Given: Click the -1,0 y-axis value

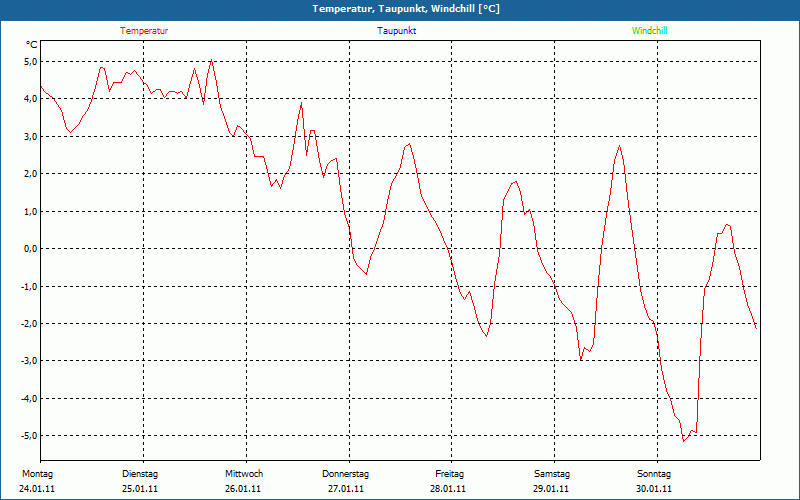Looking at the screenshot, I should point(29,286).
